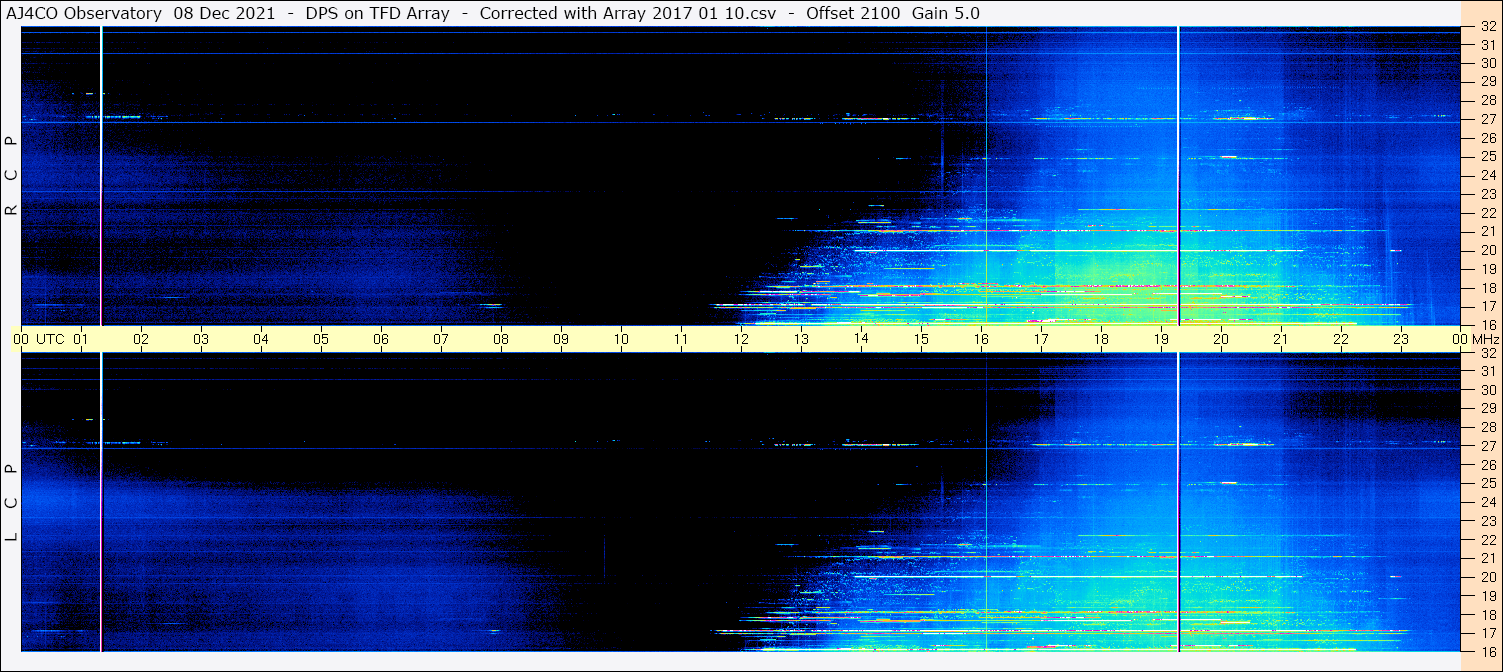This screenshot has height=672, width=1503.
Task: Click the 'R C P' vertical panel label
Action: [x=12, y=175]
